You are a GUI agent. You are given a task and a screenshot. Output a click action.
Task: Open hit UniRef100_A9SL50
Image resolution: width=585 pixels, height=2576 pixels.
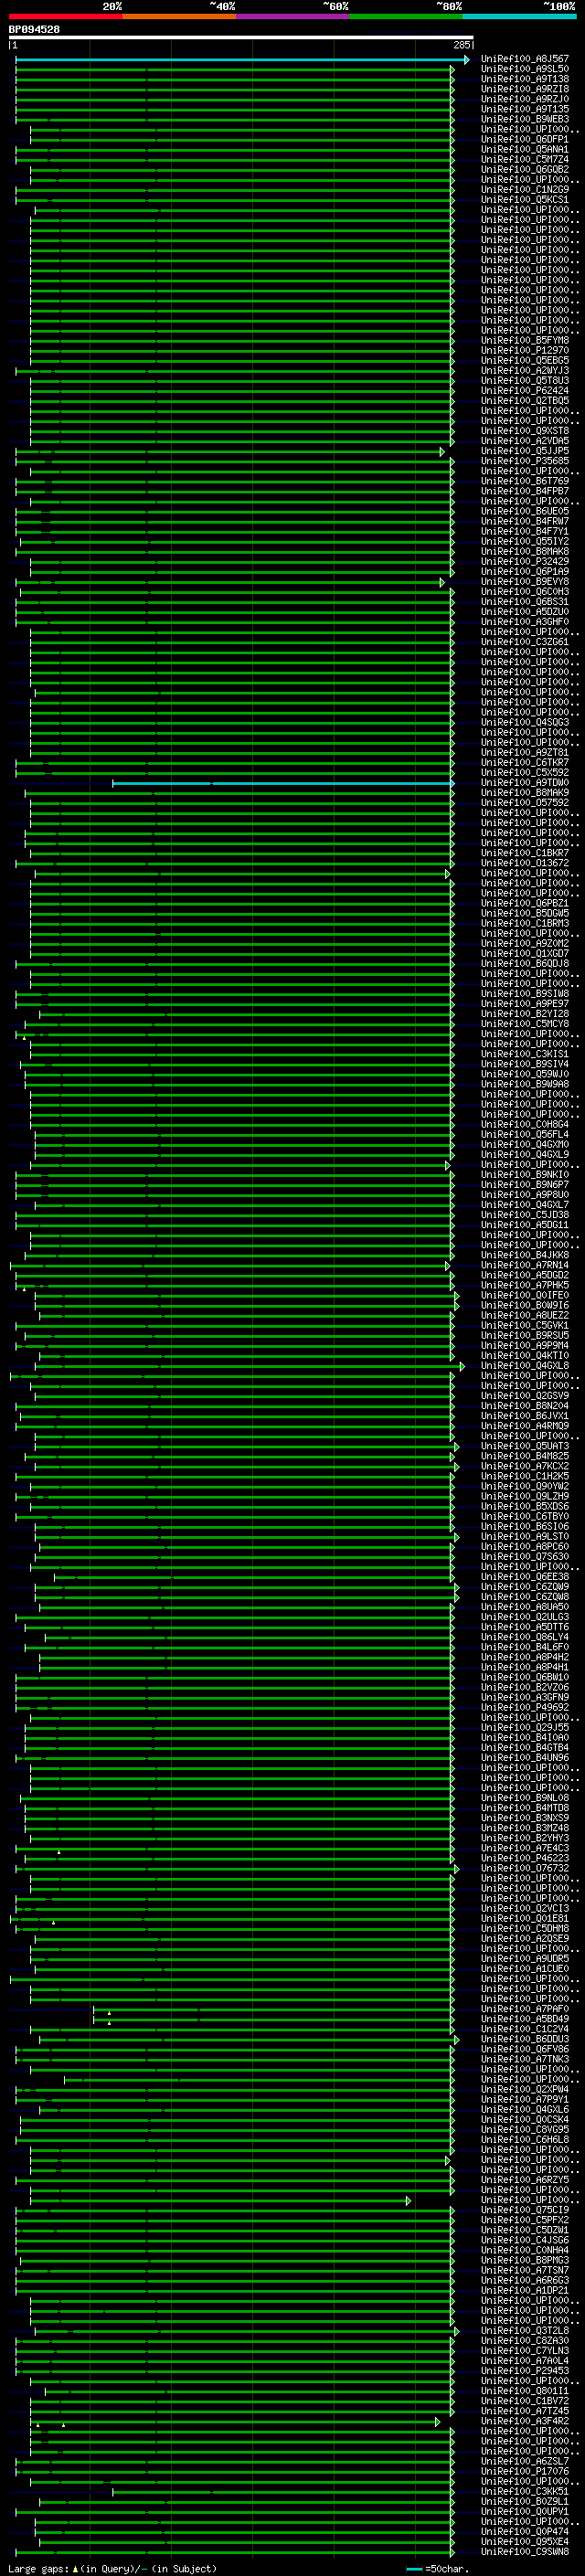[x=525, y=70]
